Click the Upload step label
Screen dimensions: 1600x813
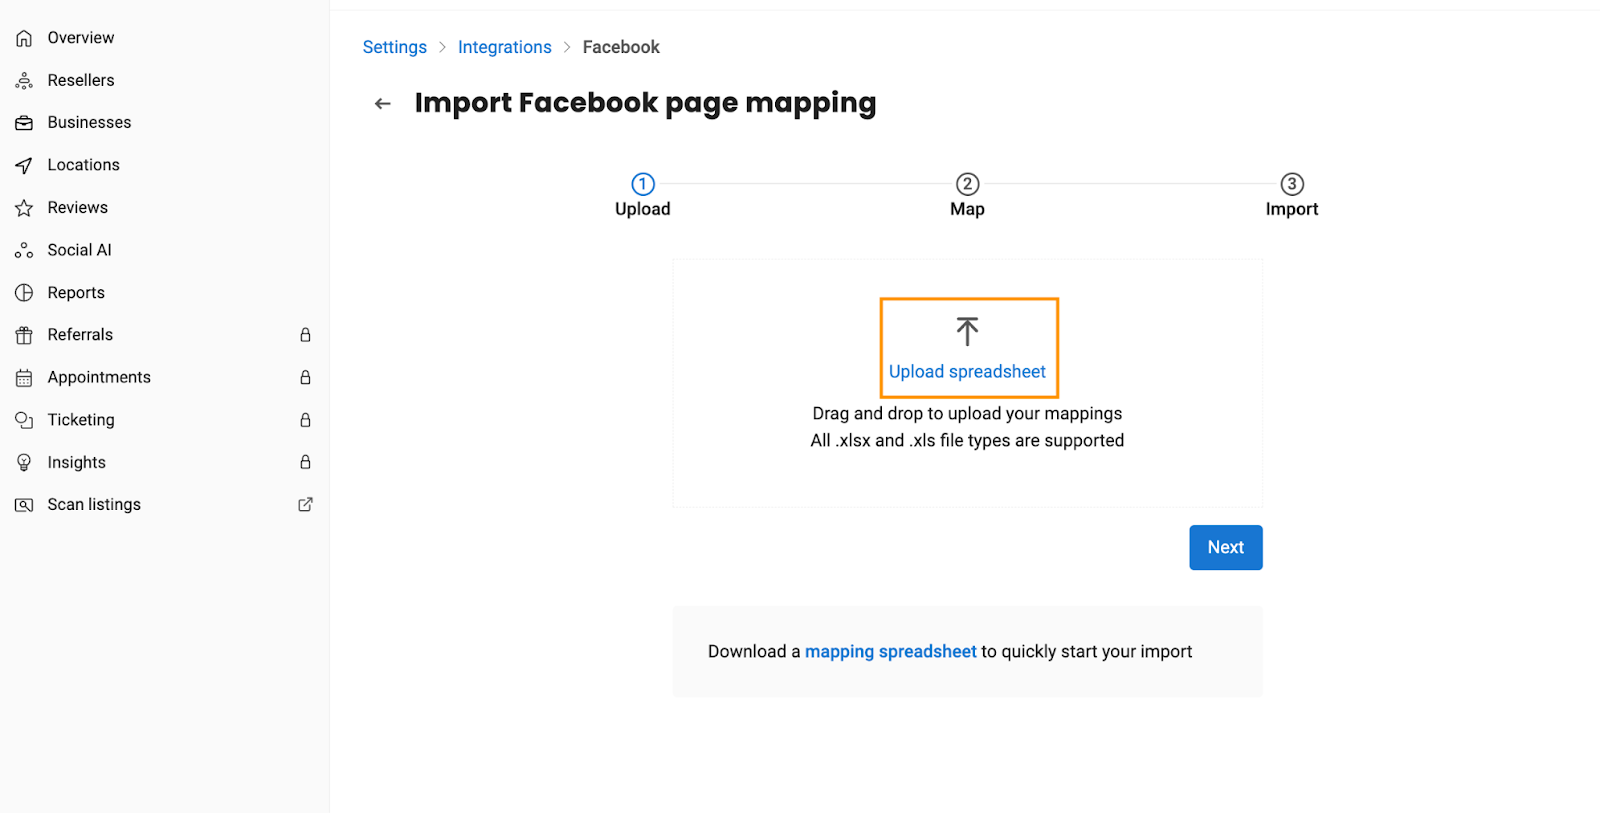tap(643, 209)
